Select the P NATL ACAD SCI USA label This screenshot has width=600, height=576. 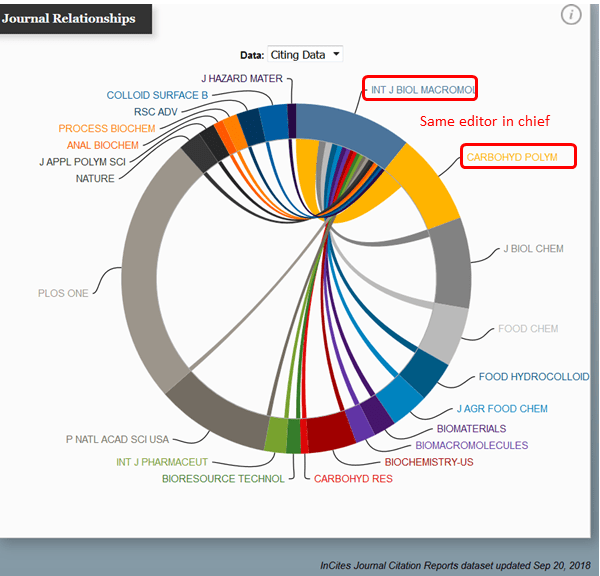pyautogui.click(x=118, y=439)
